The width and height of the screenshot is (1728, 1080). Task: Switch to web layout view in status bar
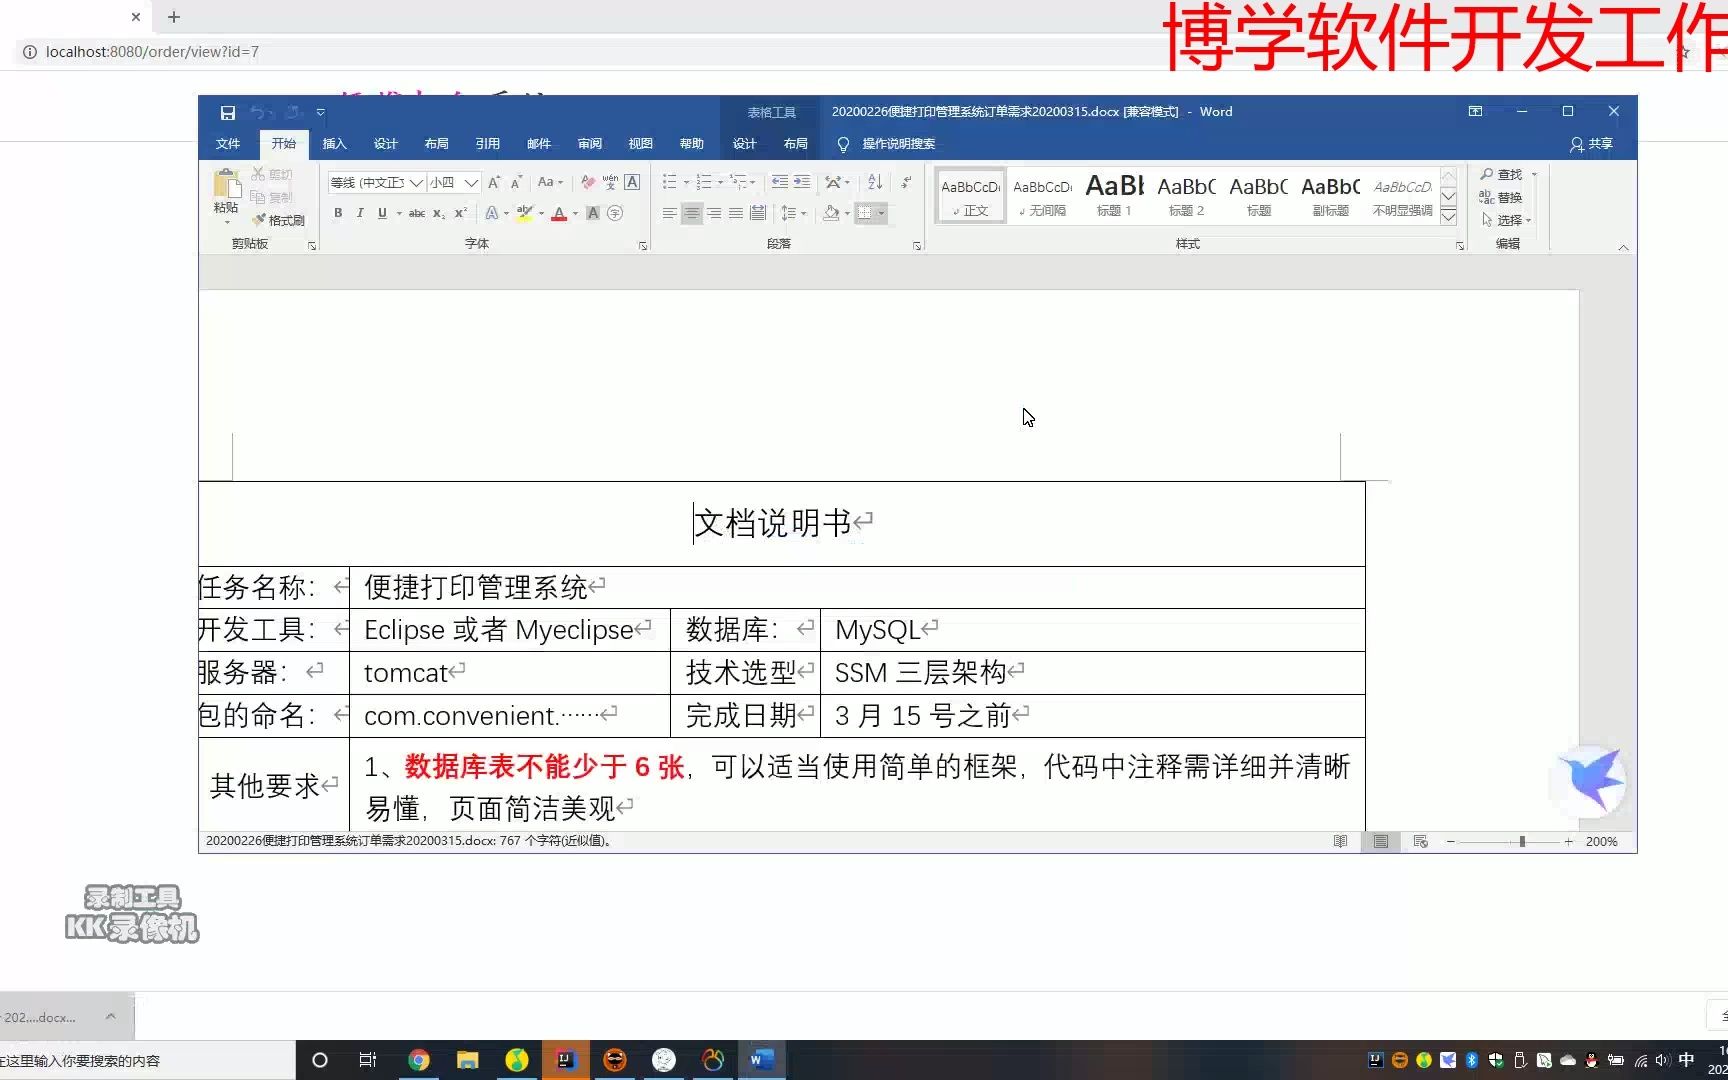(1420, 842)
